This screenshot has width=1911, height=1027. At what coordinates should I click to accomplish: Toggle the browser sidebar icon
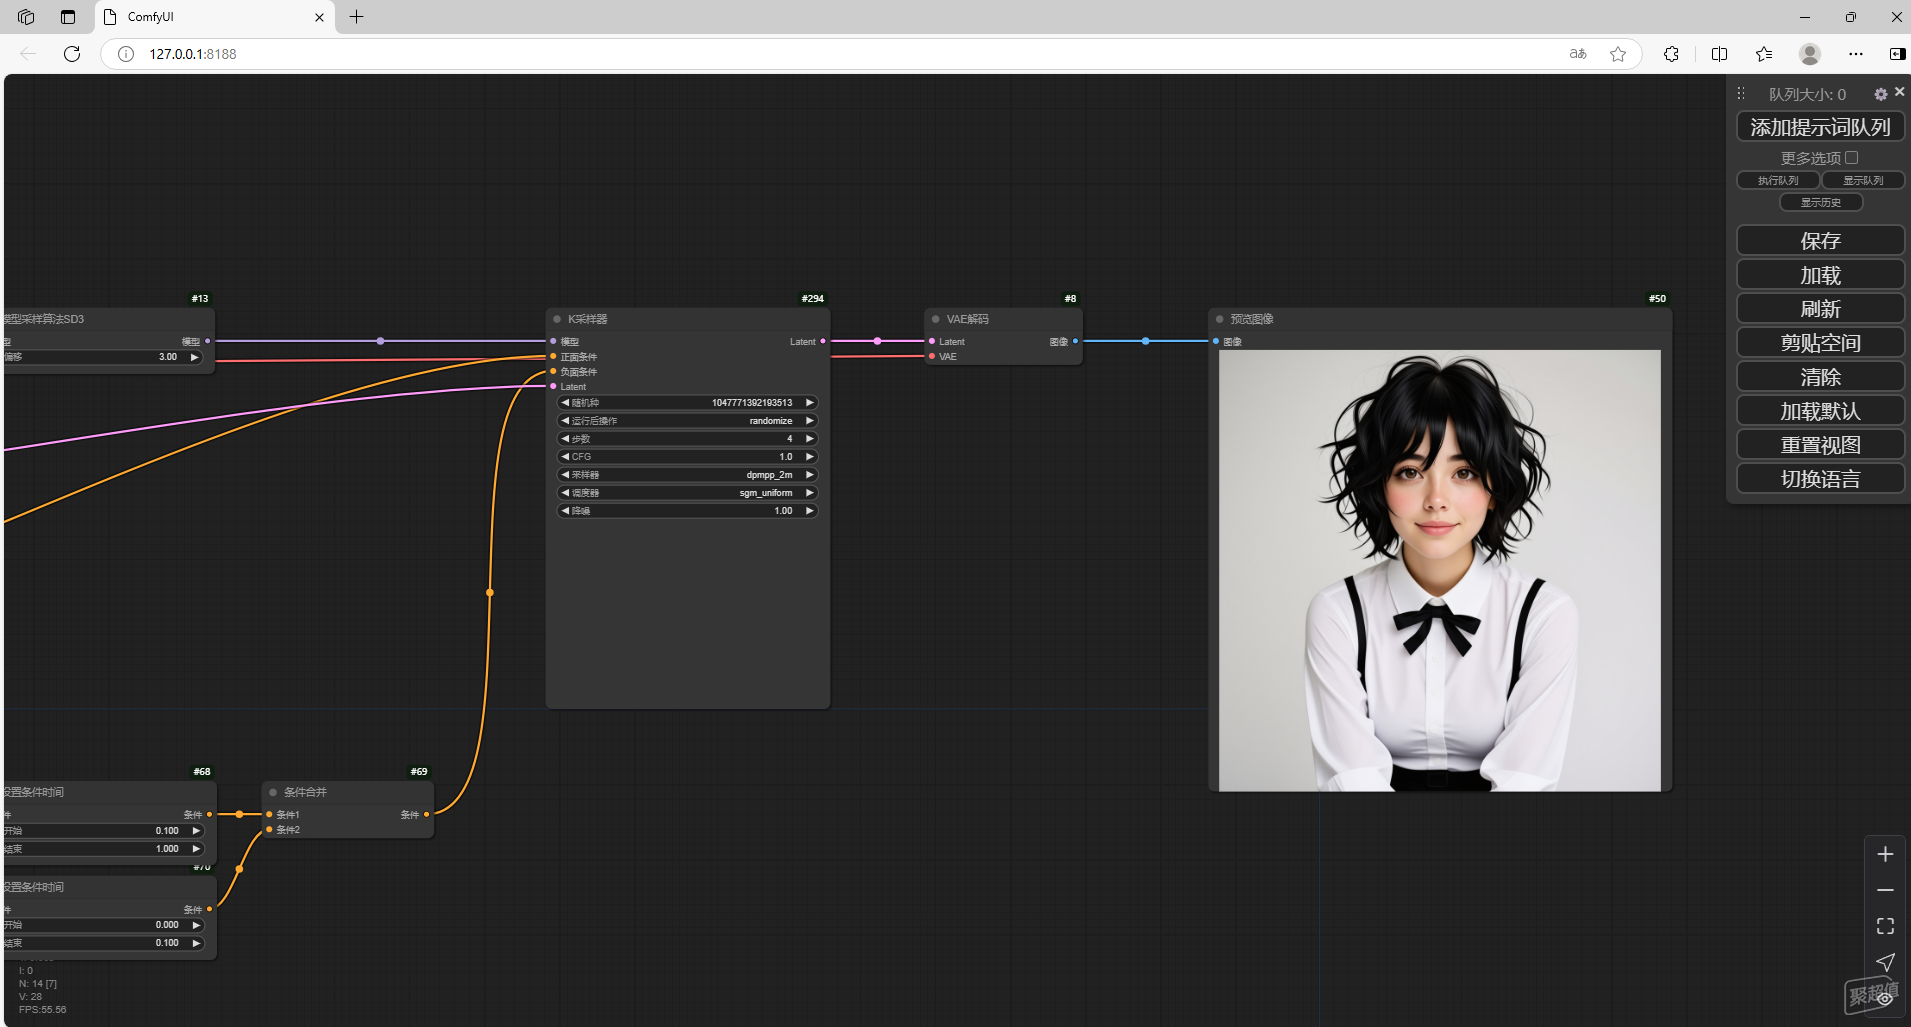click(x=1897, y=54)
